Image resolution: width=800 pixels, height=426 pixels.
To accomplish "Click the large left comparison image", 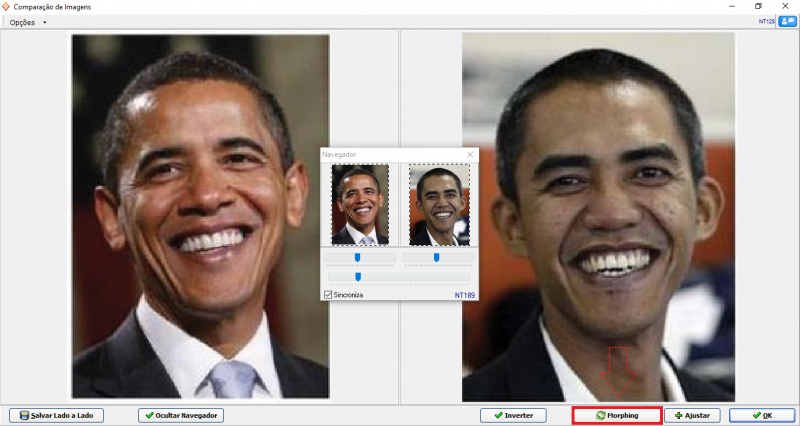I will 200,215.
